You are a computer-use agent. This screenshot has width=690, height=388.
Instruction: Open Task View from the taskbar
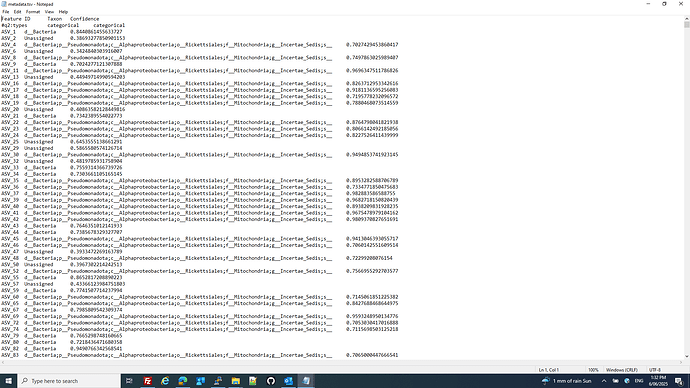(x=129, y=381)
